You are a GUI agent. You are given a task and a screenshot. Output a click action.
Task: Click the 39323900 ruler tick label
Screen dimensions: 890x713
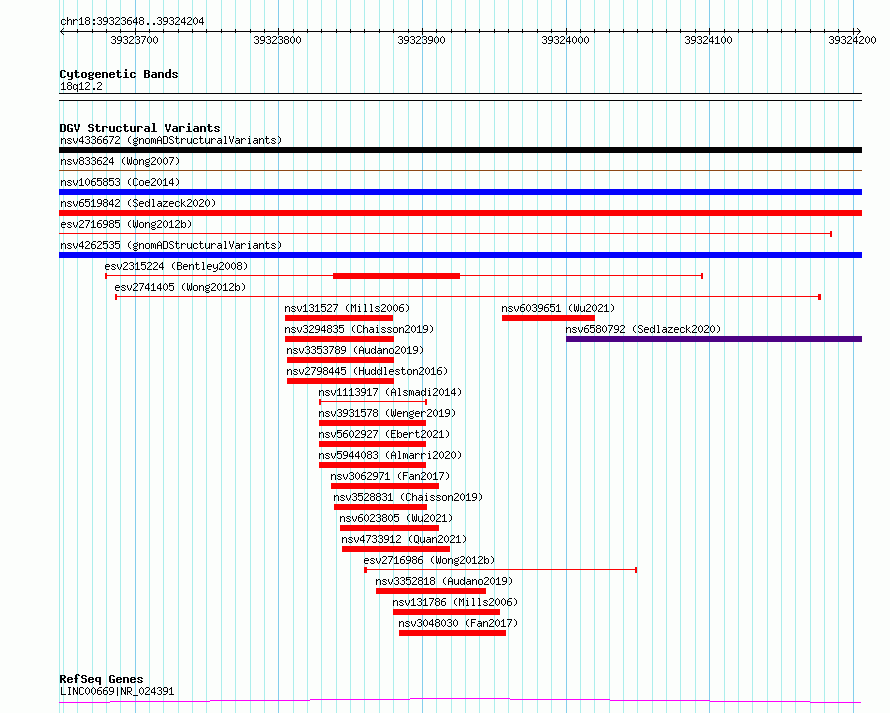(x=421, y=40)
